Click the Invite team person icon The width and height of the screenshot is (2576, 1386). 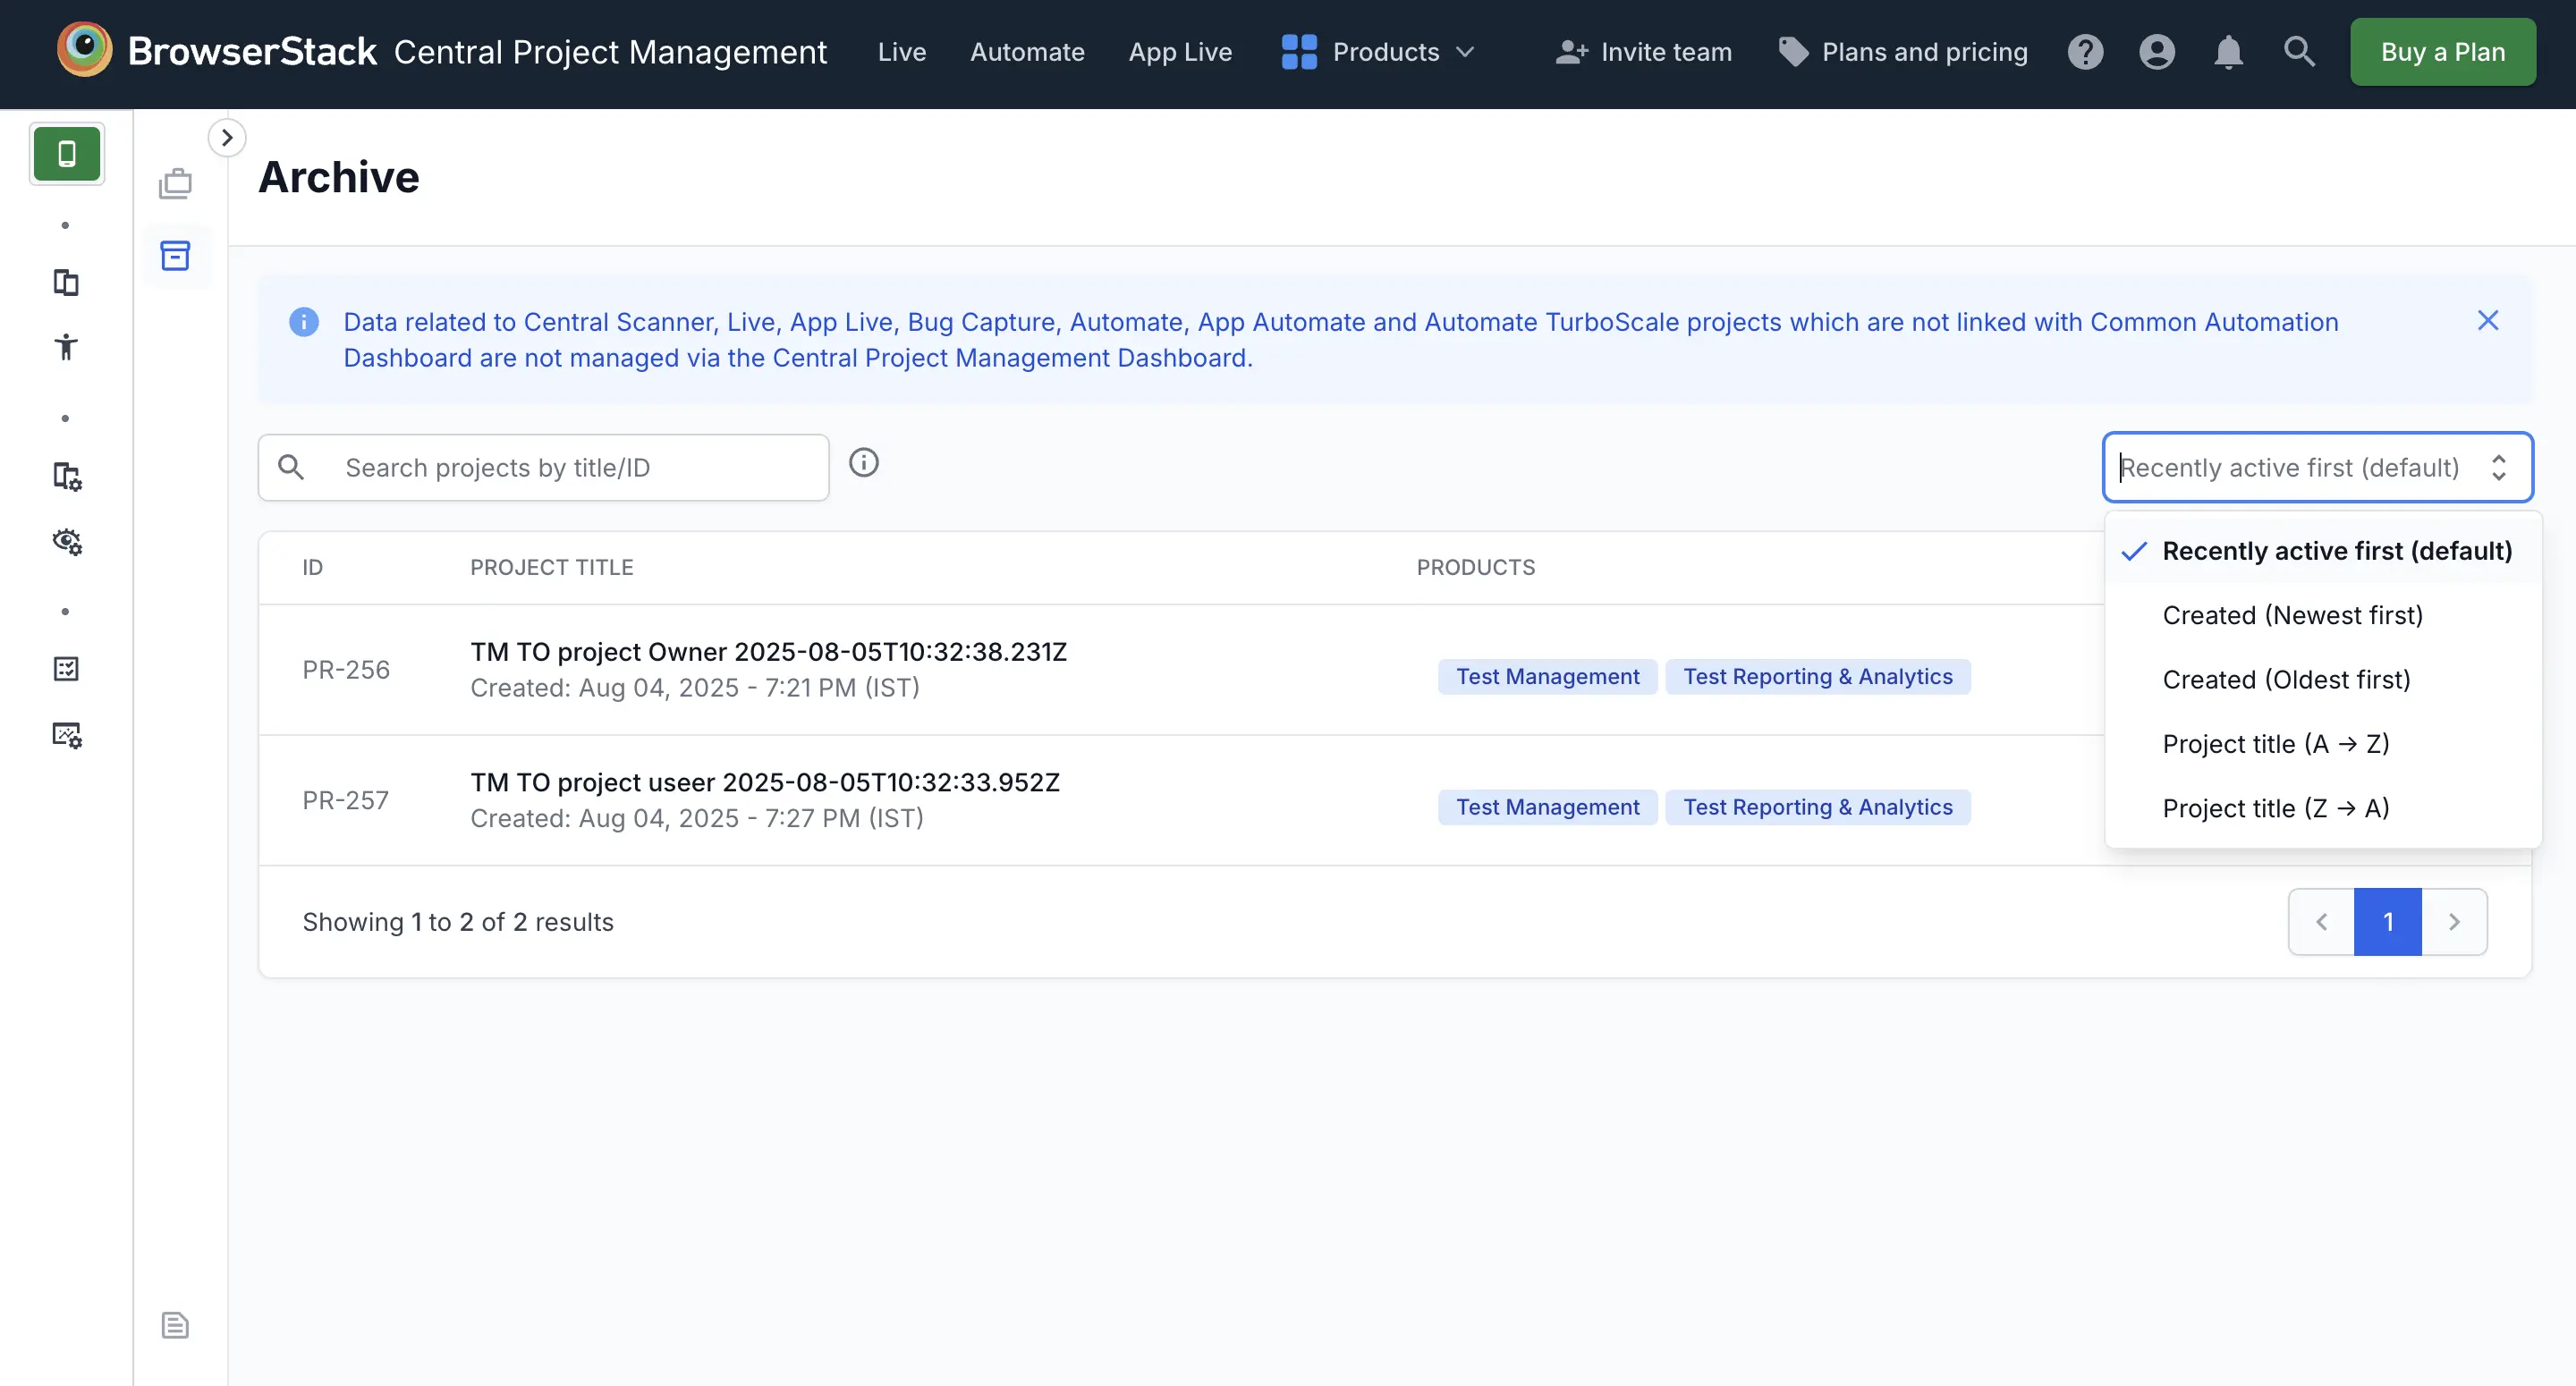(1571, 52)
